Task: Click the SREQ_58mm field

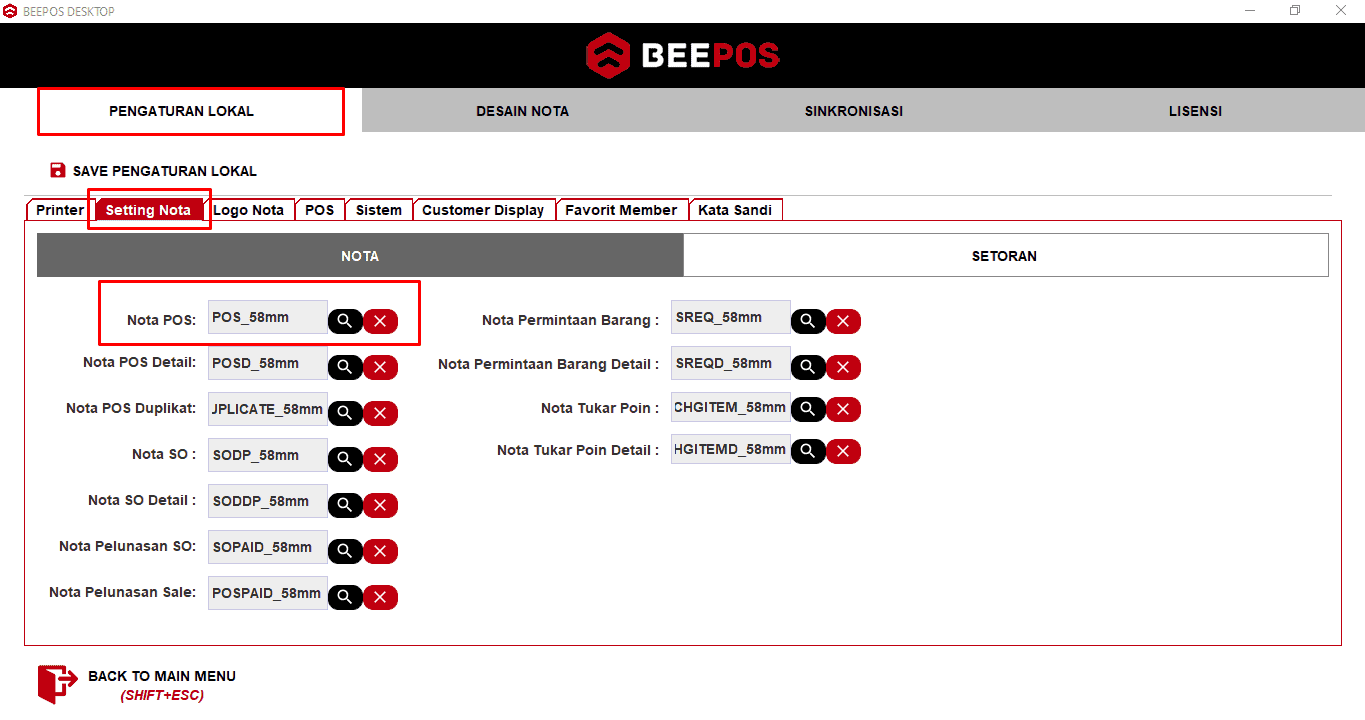Action: coord(731,317)
